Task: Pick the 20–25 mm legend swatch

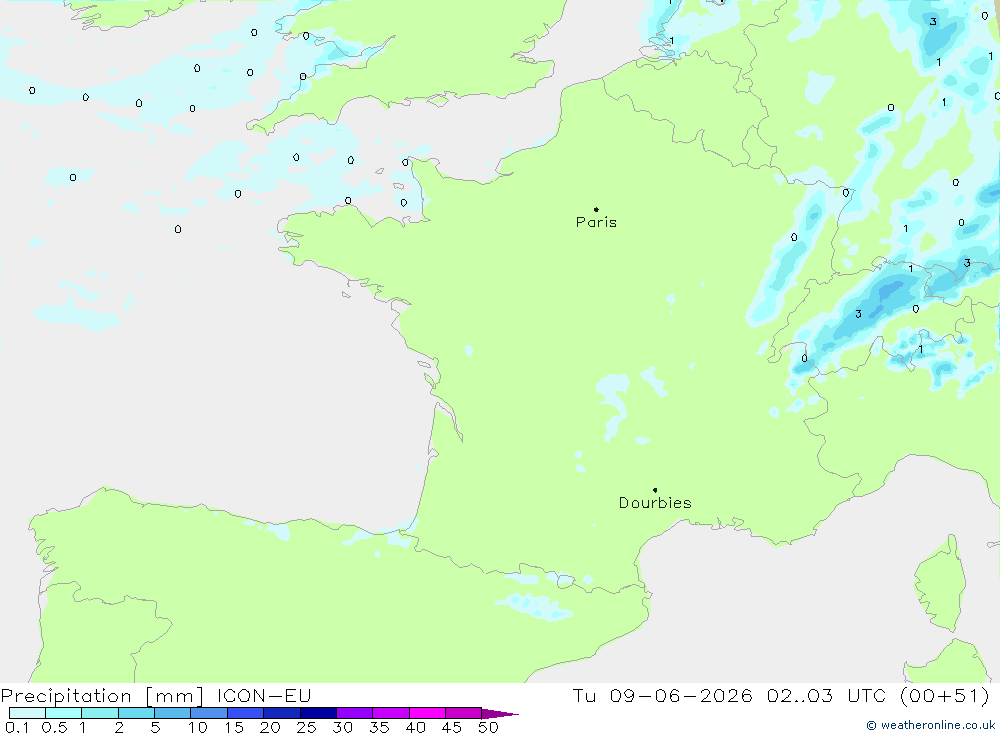Action: tap(282, 713)
